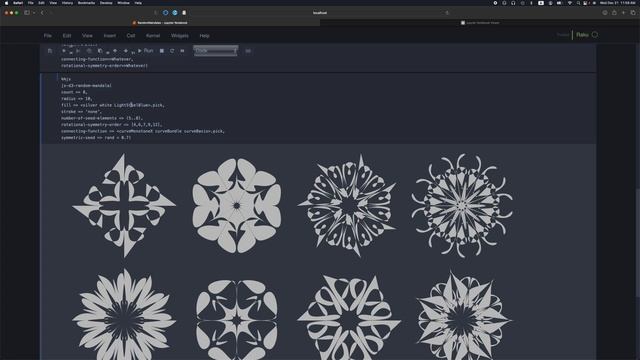
Task: Click the 'symmetric-seed => rand' code line
Action: pyautogui.click(x=96, y=138)
